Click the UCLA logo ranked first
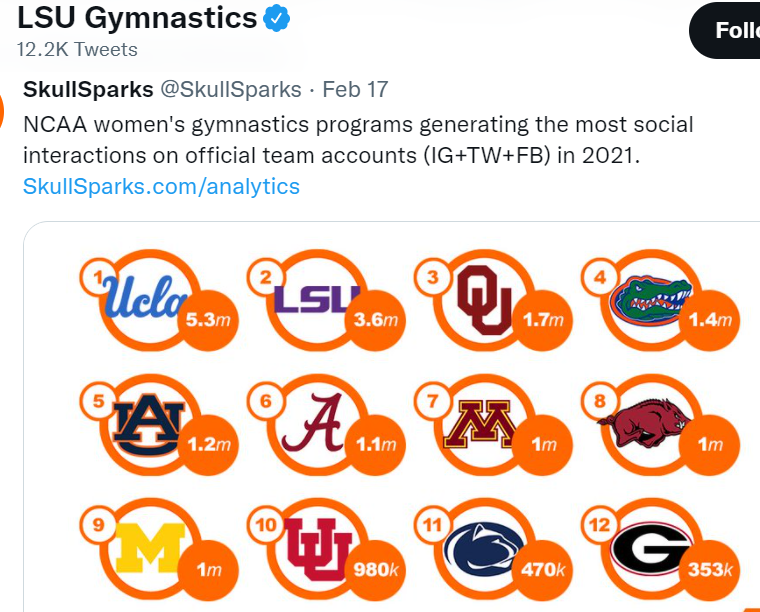Image resolution: width=760 pixels, height=612 pixels. tap(146, 296)
